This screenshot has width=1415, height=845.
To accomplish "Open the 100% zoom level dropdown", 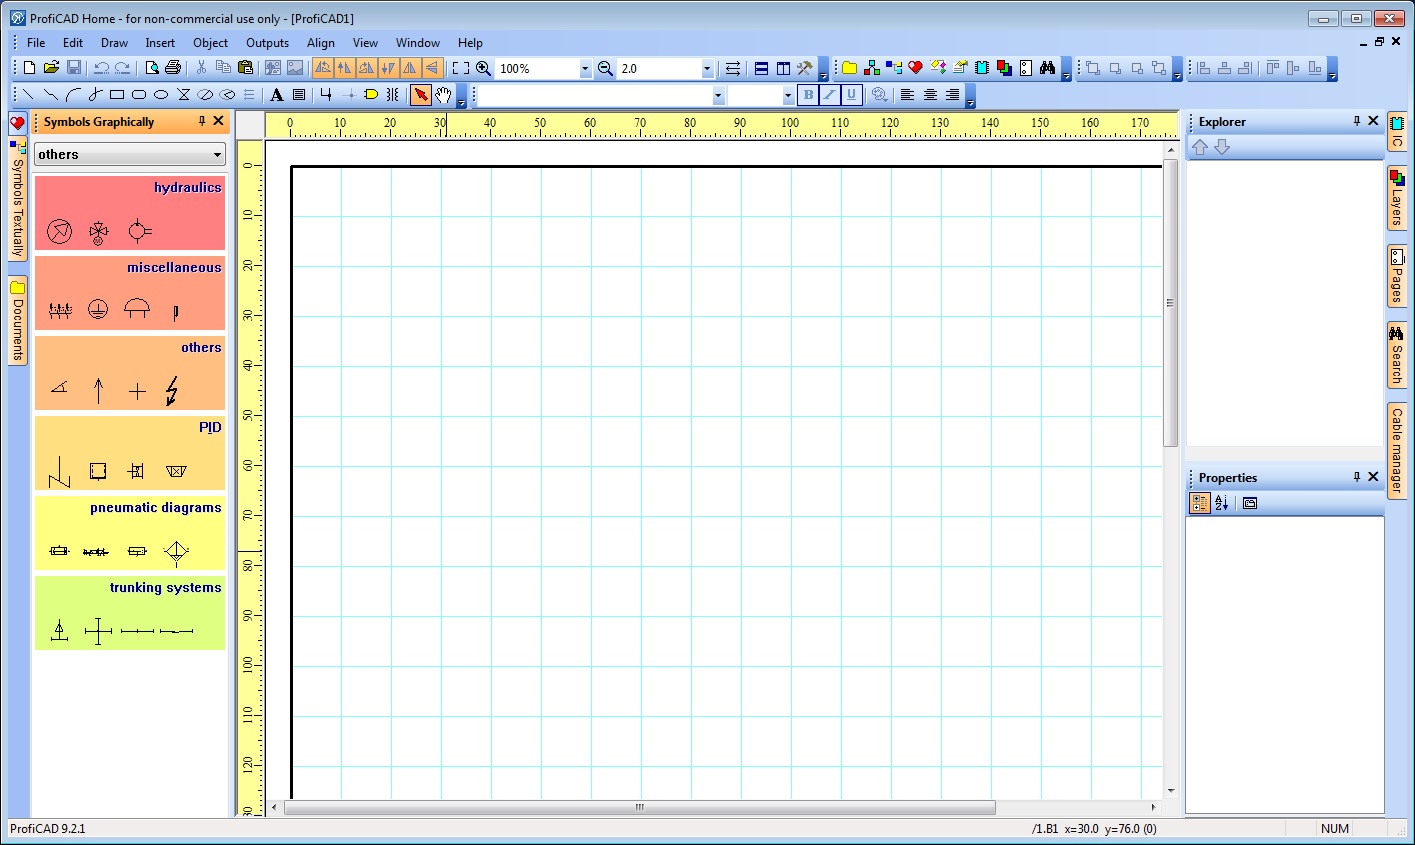I will click(586, 68).
